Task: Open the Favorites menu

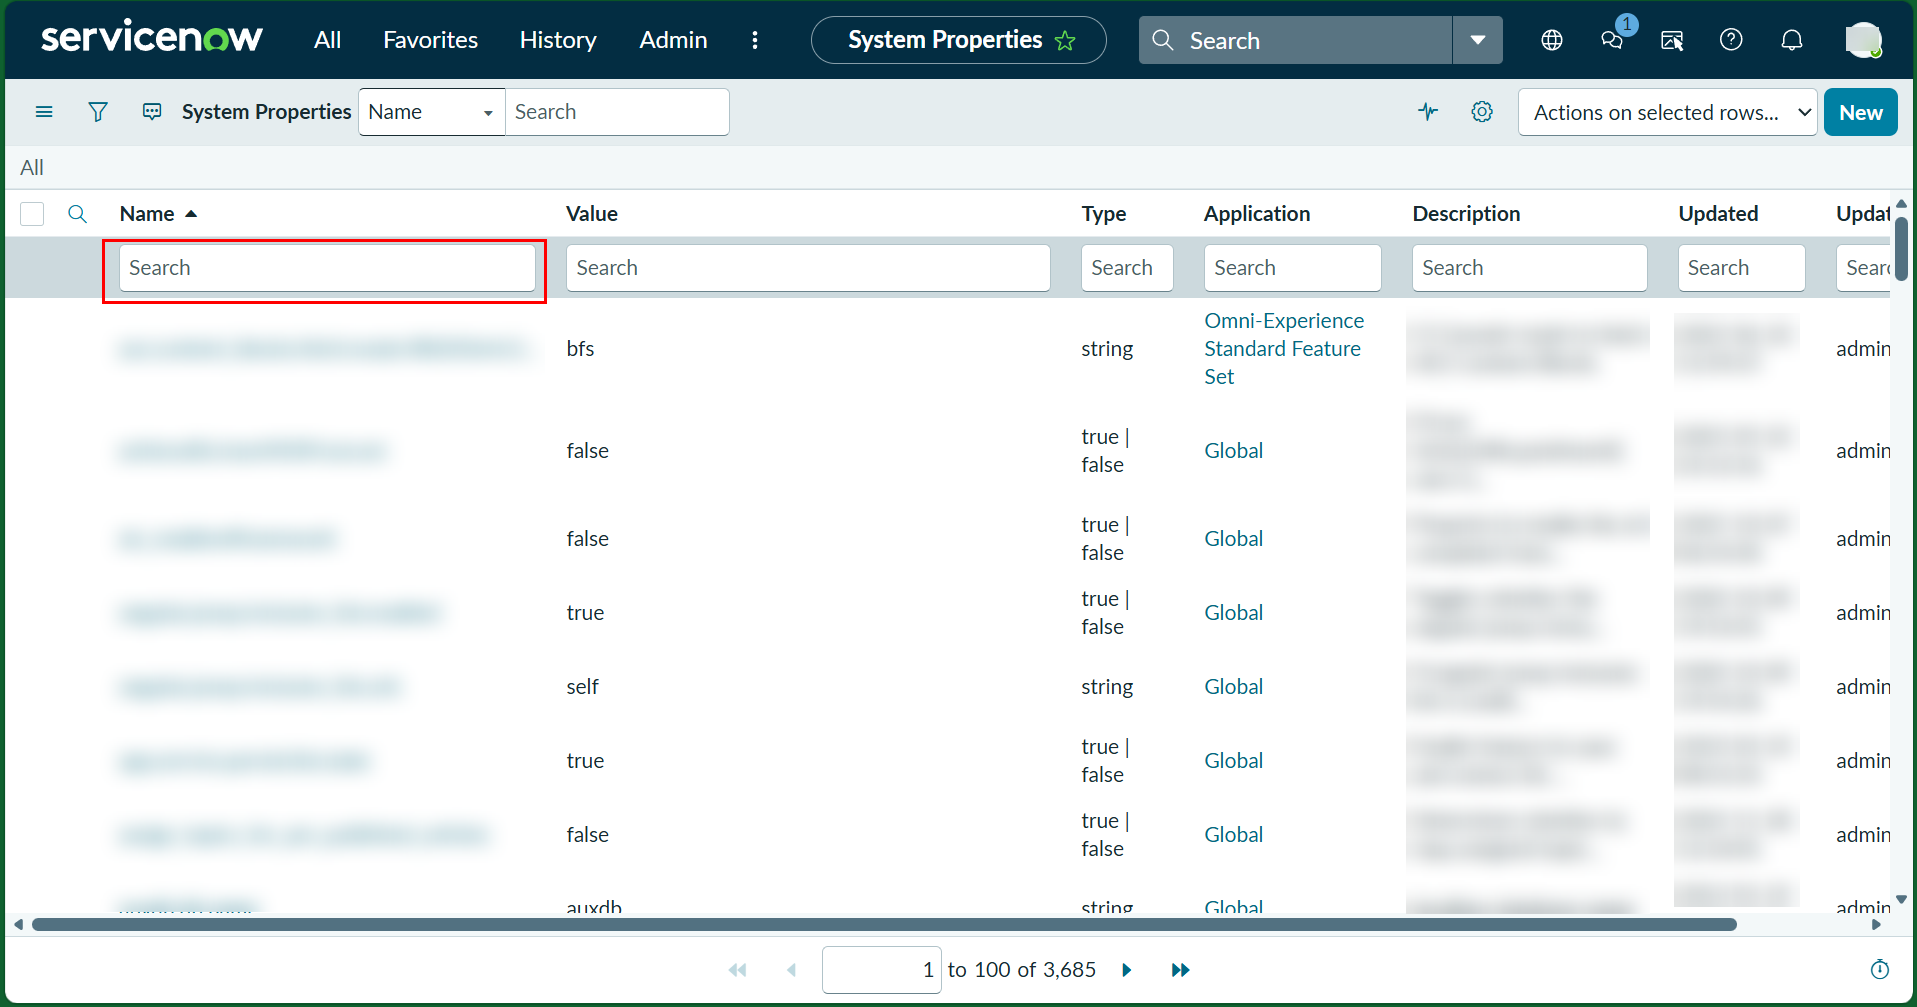Action: (x=430, y=40)
